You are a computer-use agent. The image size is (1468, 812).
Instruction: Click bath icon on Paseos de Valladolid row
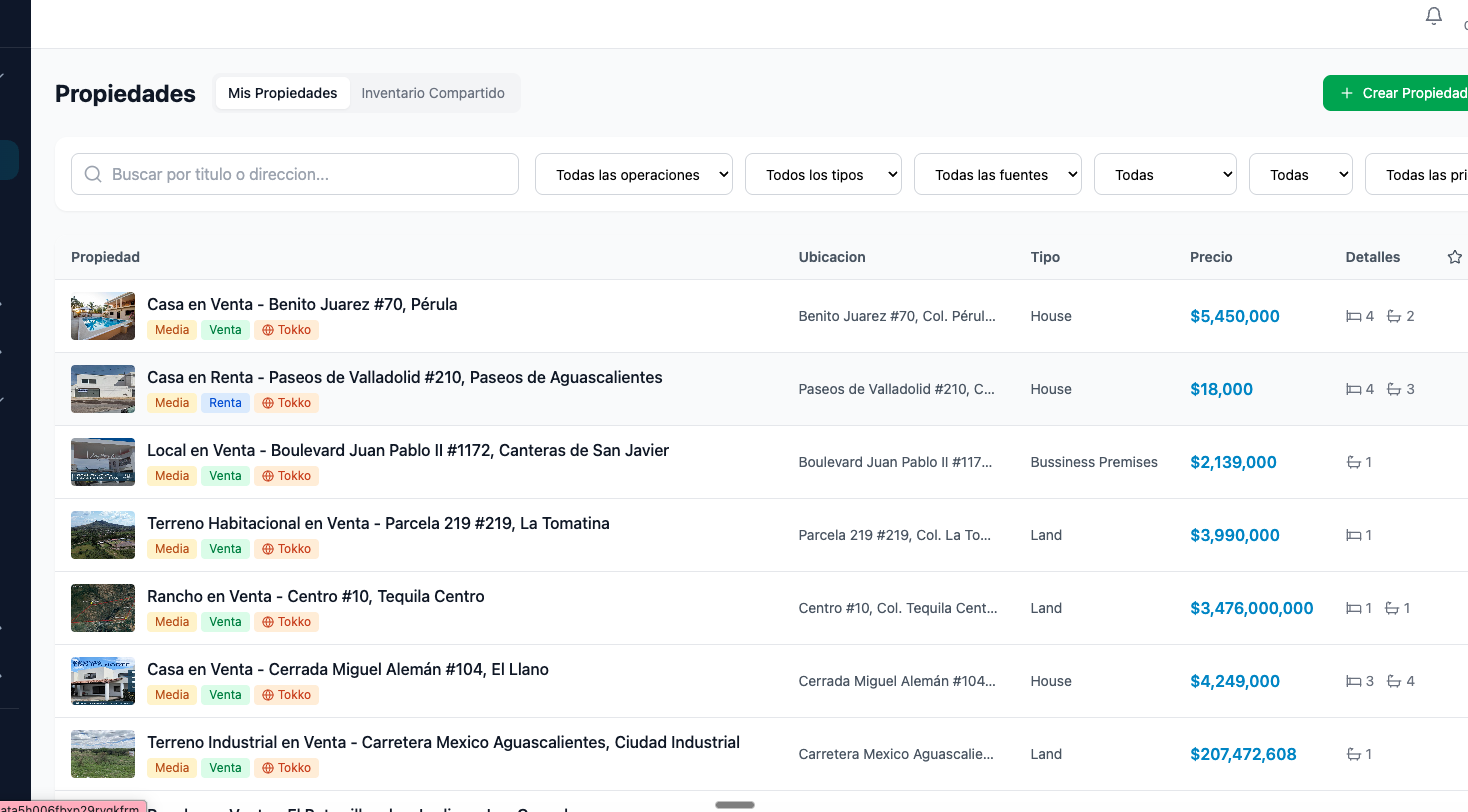[1393, 389]
